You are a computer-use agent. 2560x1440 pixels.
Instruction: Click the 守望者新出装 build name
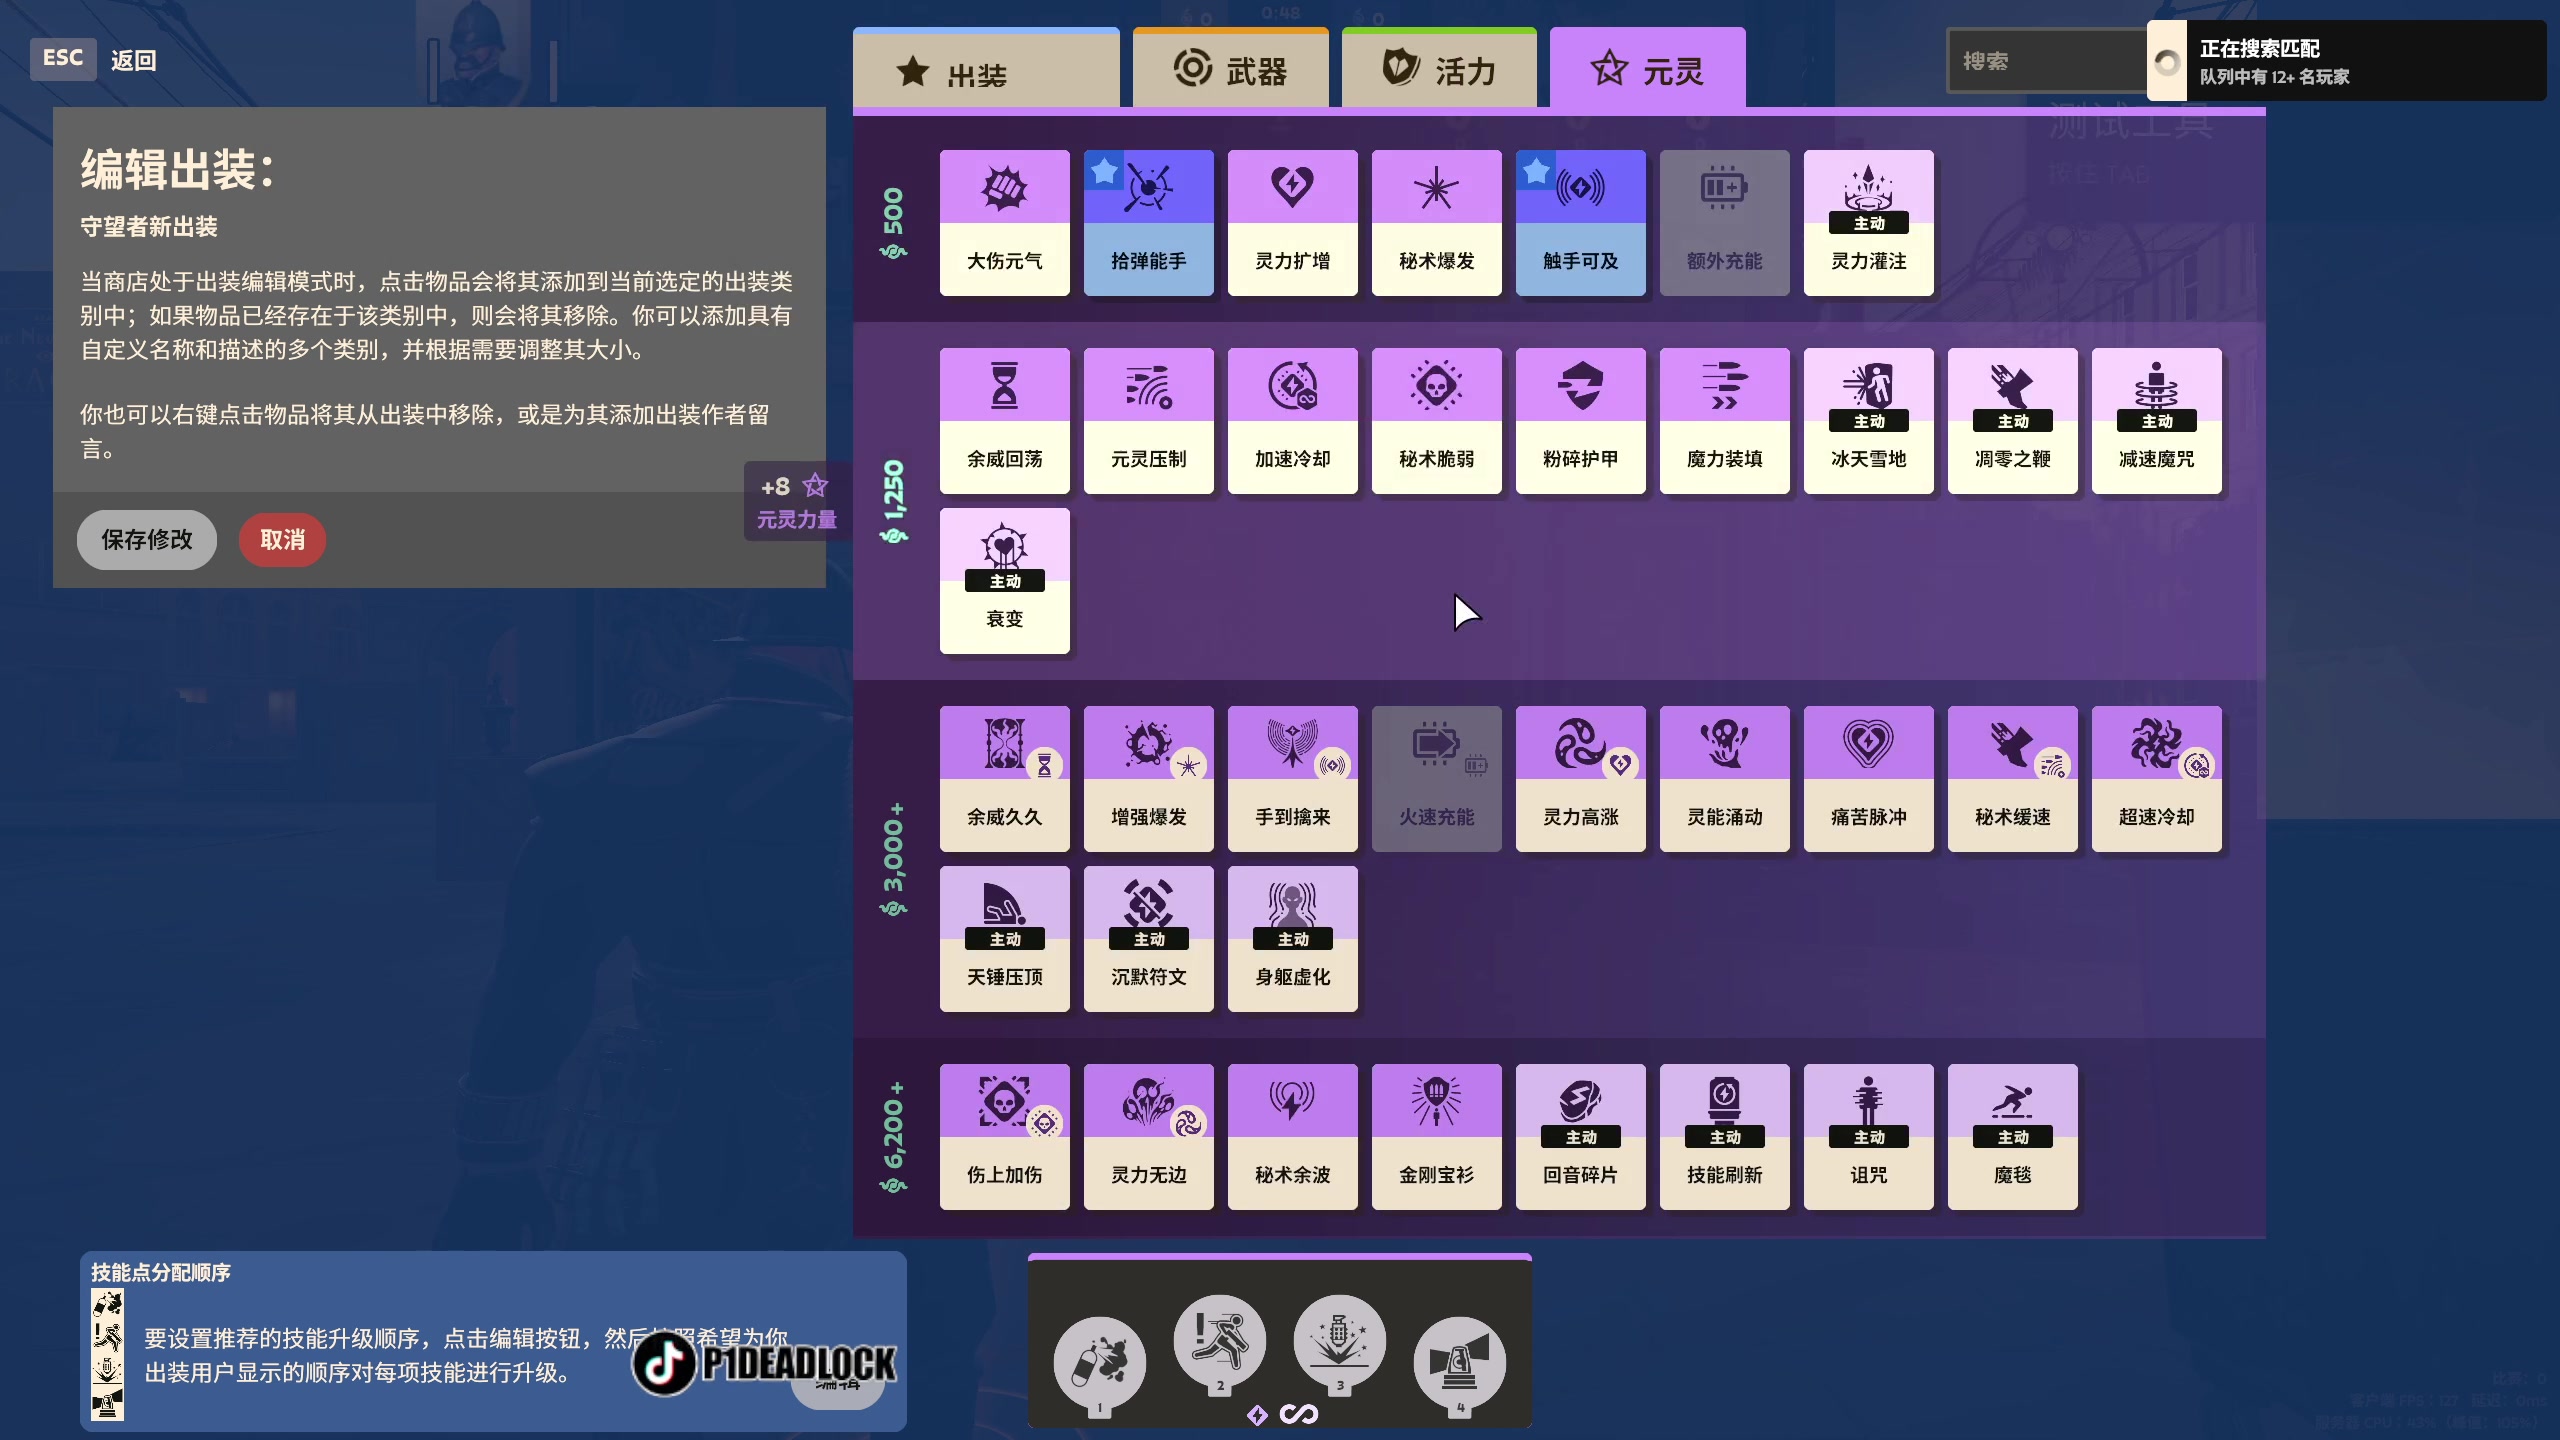[149, 227]
